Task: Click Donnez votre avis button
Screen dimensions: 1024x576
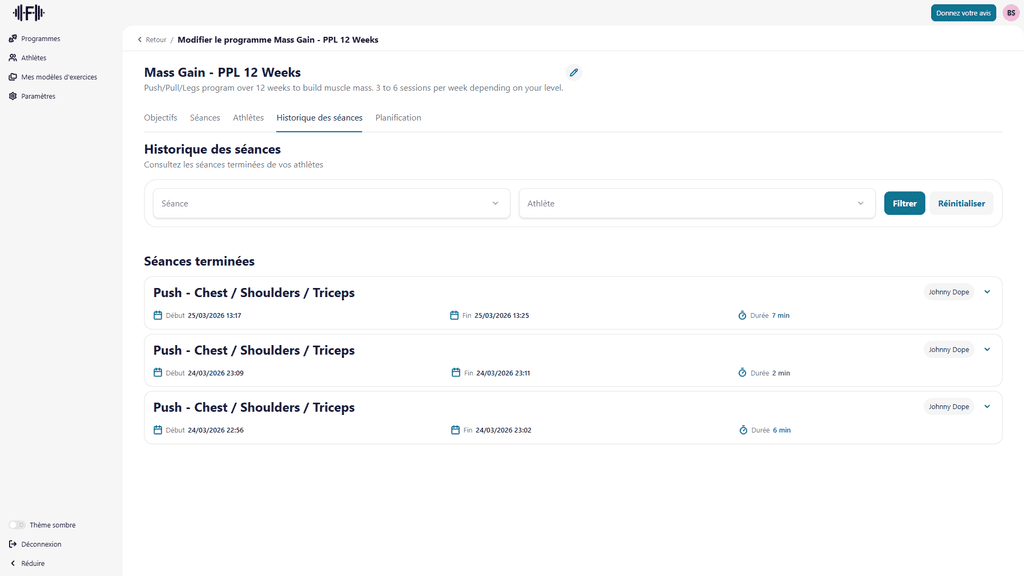Action: 963,13
